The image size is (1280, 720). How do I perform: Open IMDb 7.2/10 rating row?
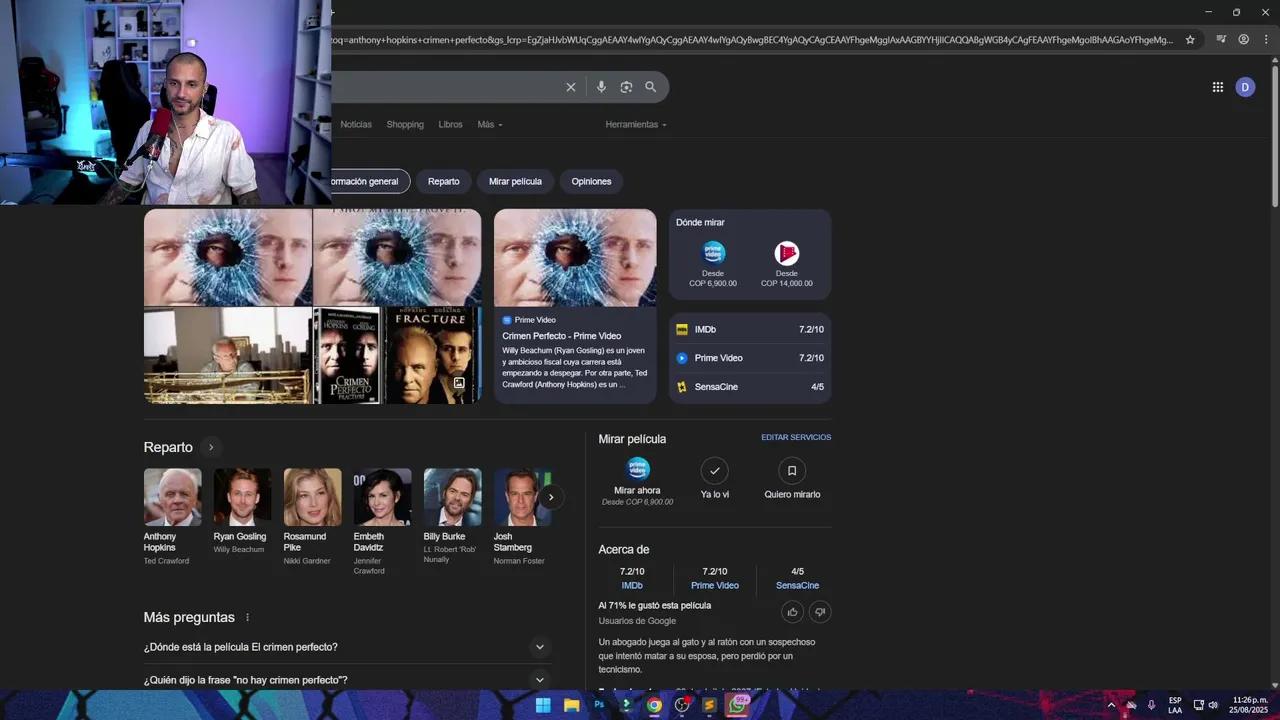[x=750, y=329]
